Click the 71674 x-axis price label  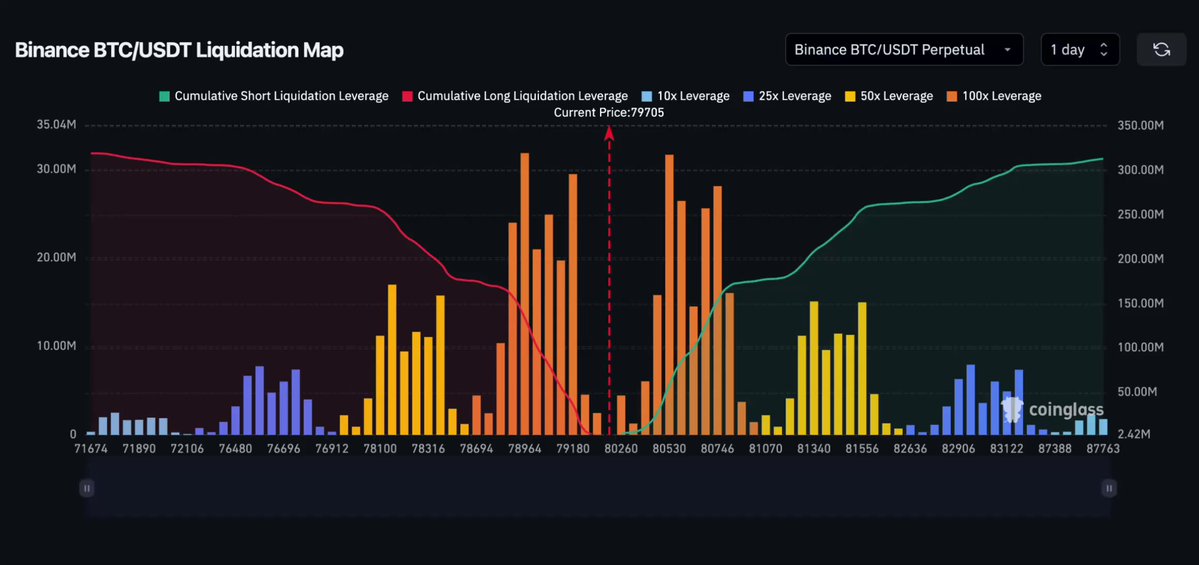click(90, 449)
